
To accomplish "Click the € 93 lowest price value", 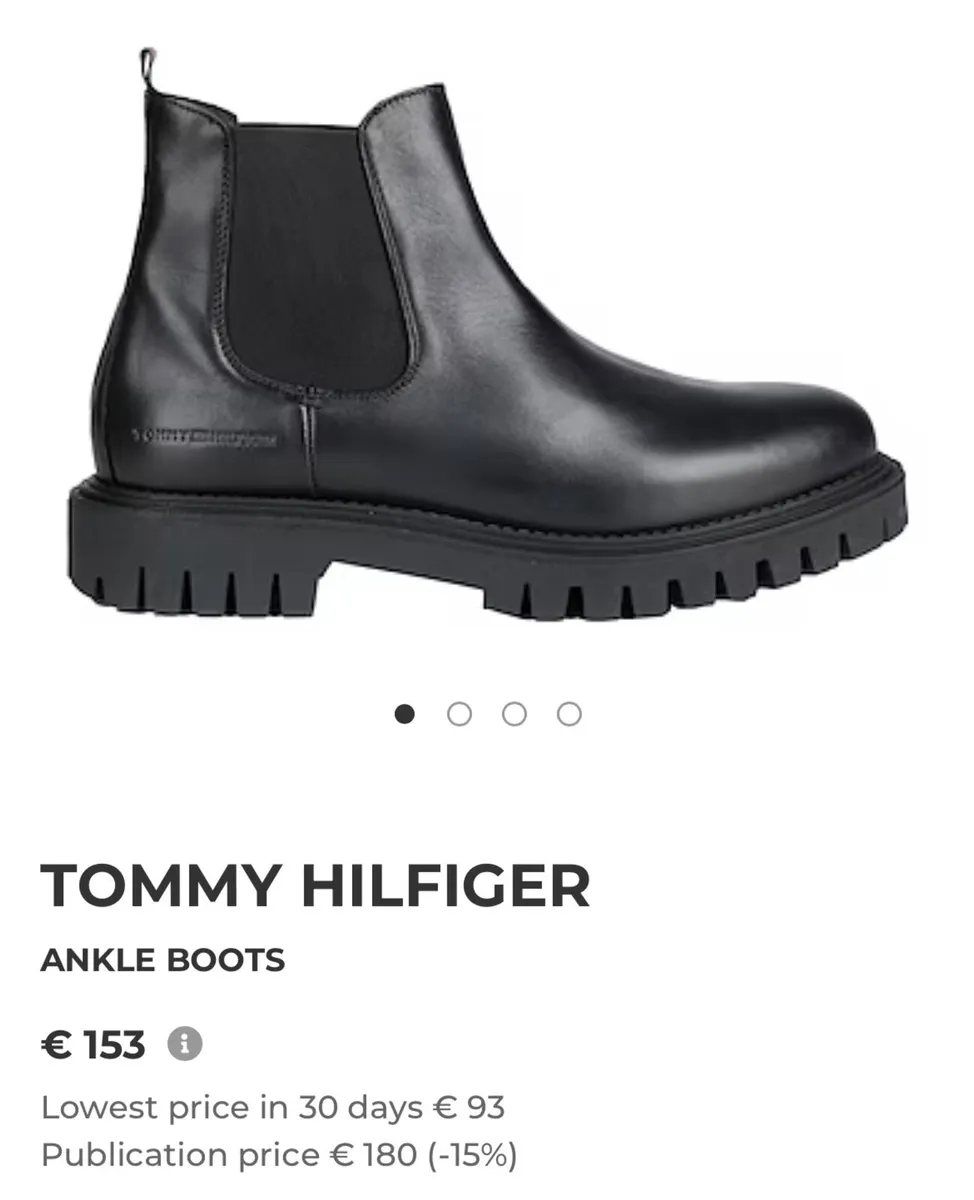I will [x=469, y=1108].
